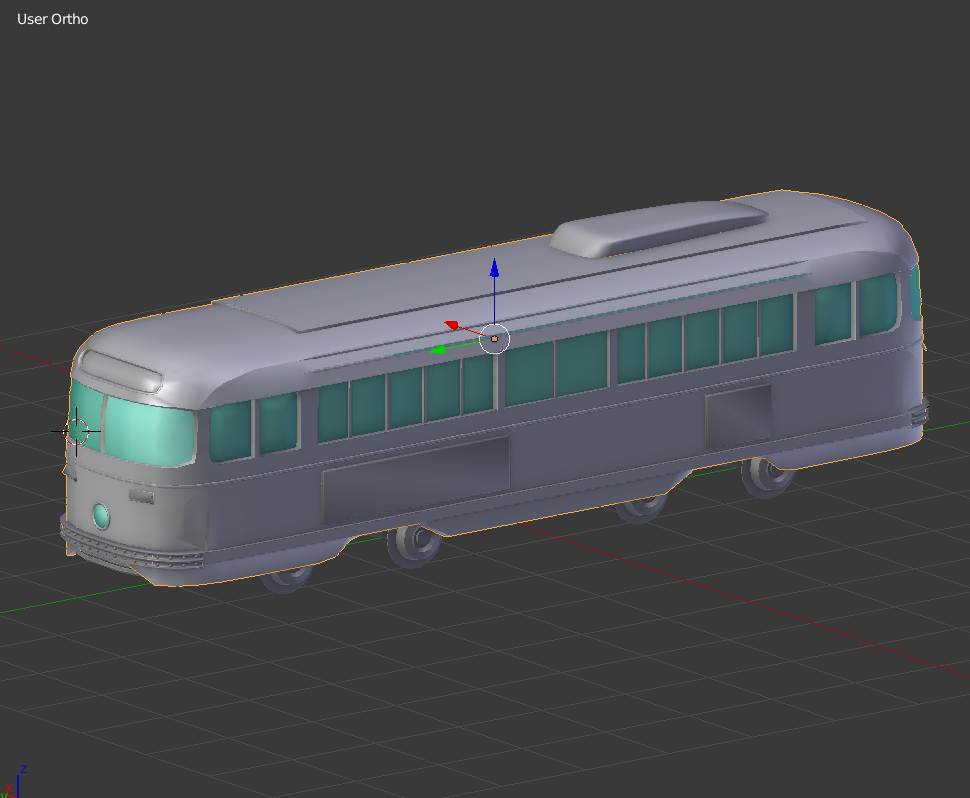
Task: Click the 3D cursor crosshair on tram front
Action: pyautogui.click(x=76, y=431)
